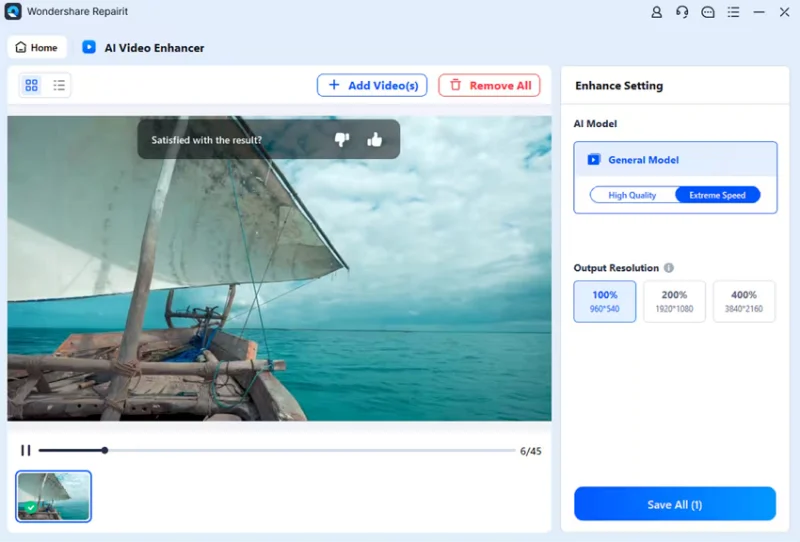
Task: Select 100% 960*540 output resolution
Action: (x=604, y=301)
